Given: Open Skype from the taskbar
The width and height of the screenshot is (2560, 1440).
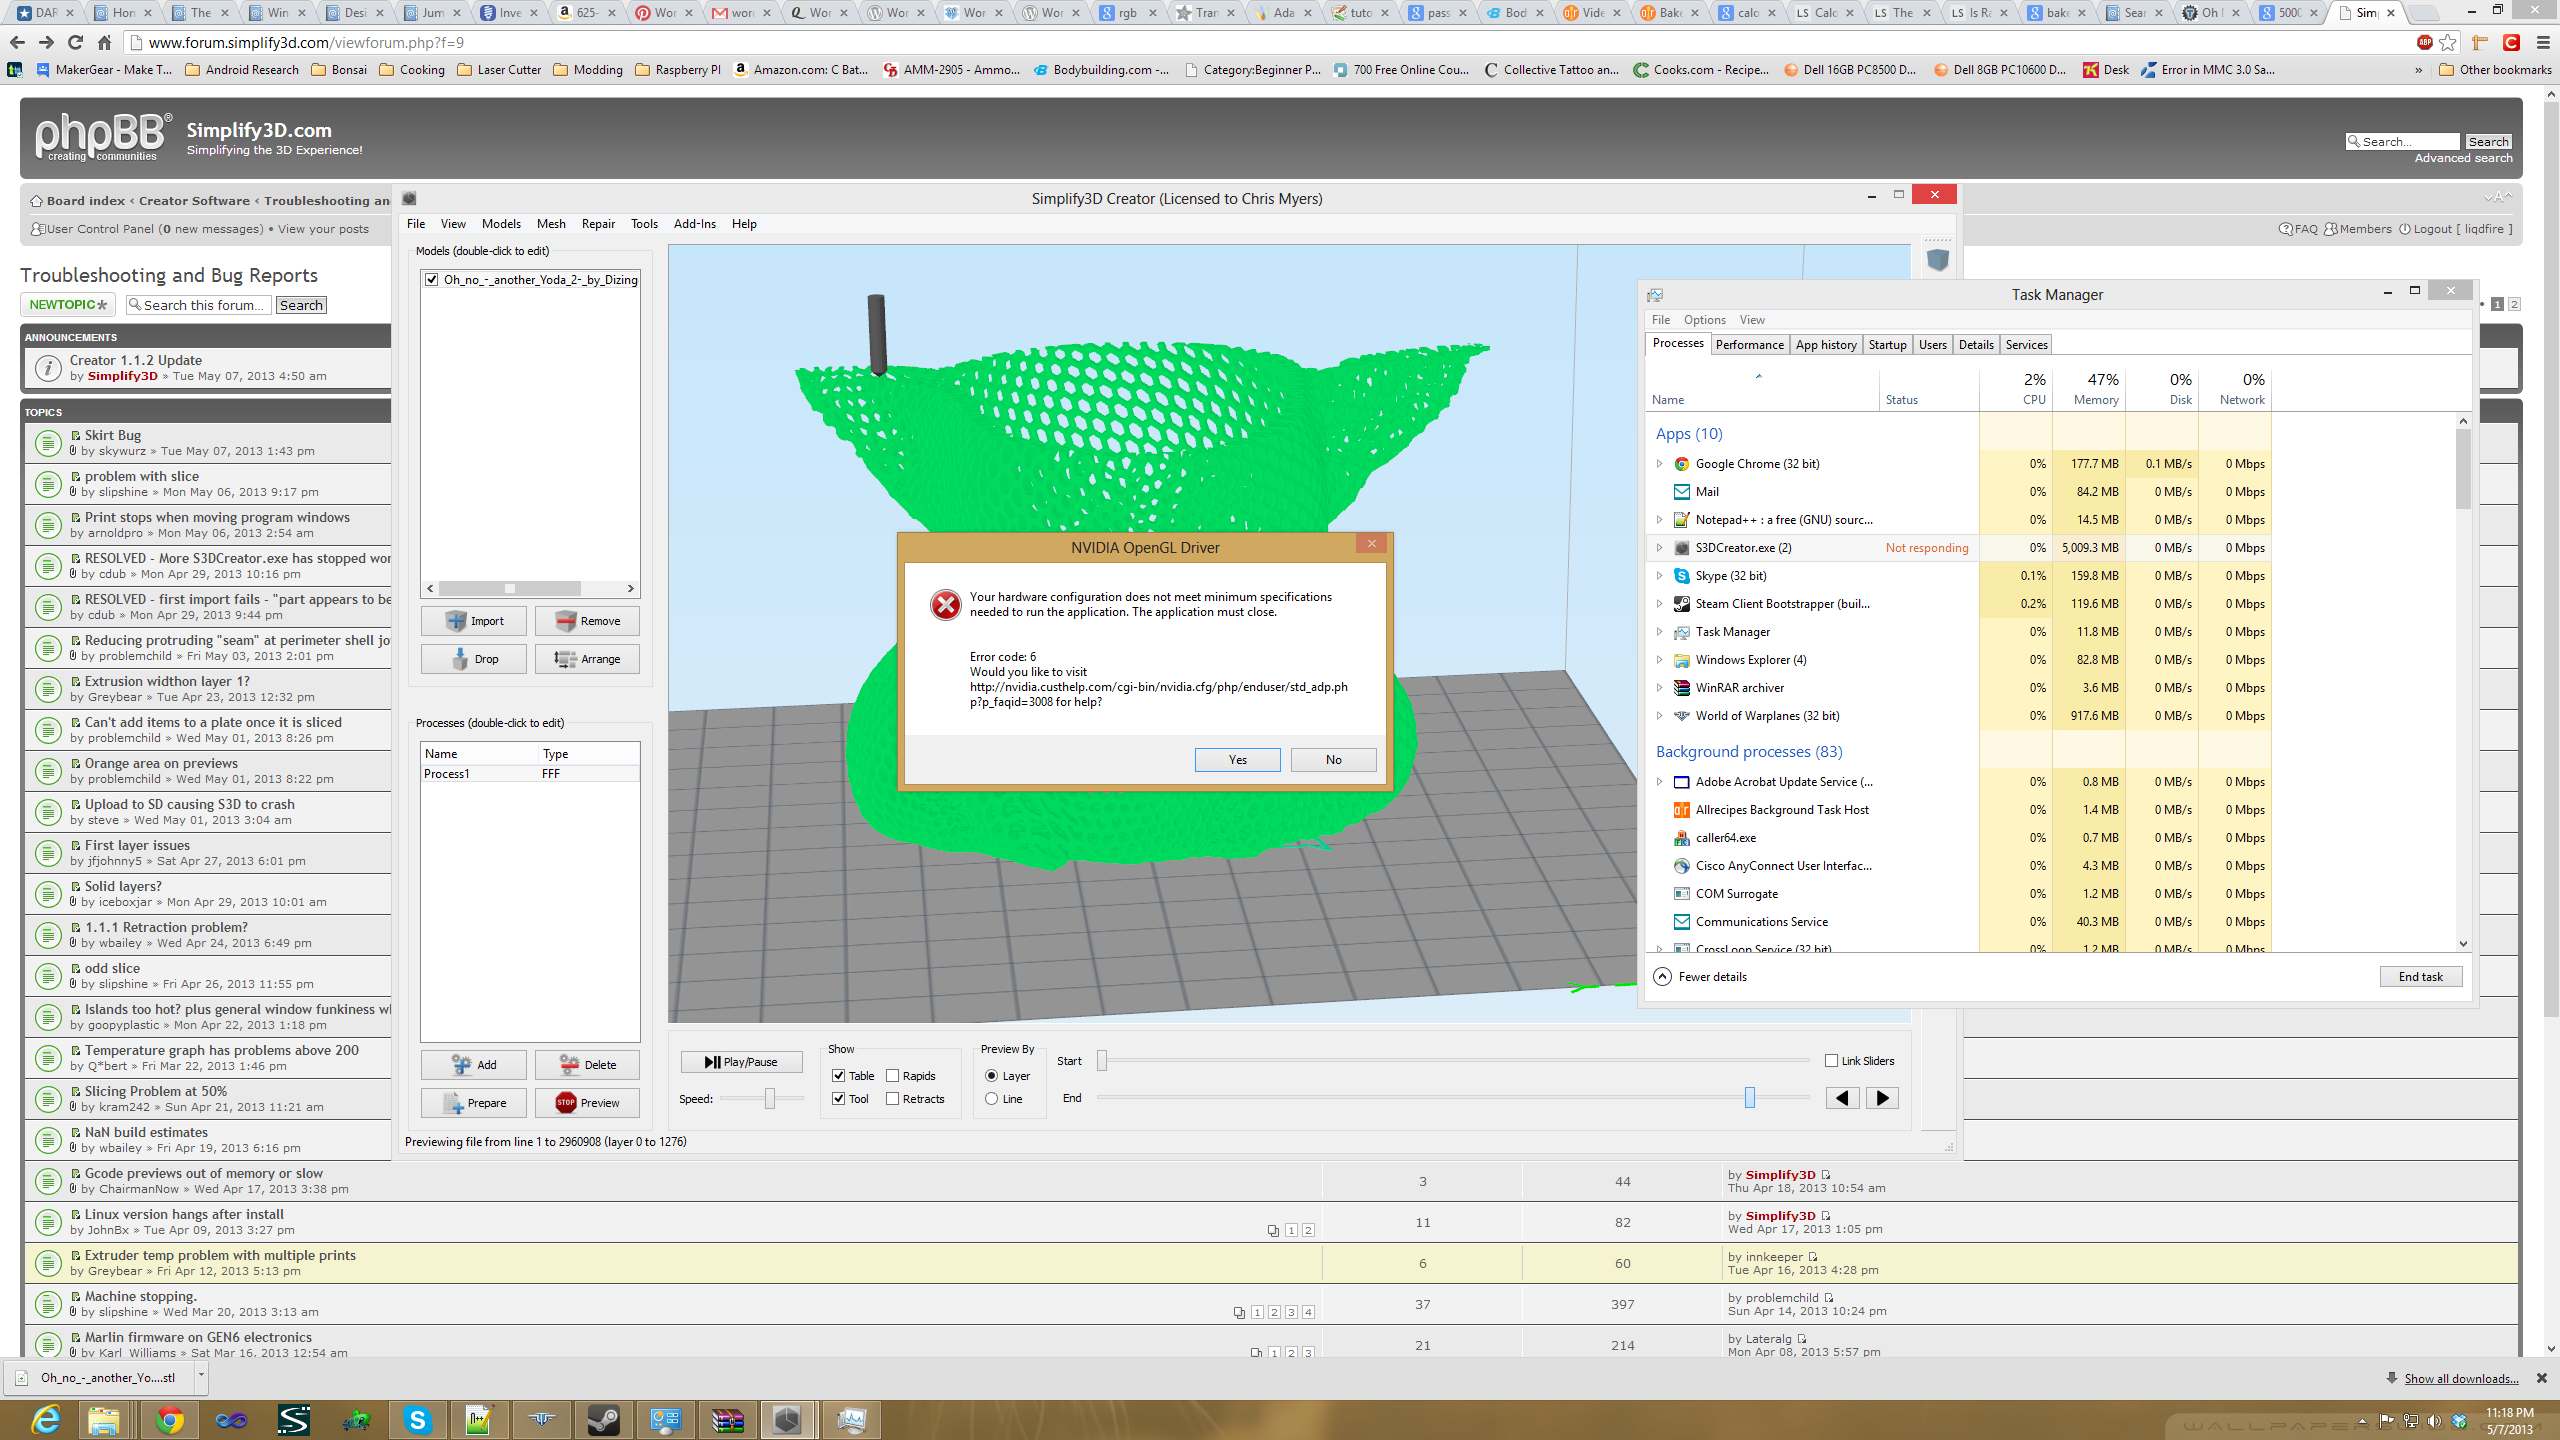Looking at the screenshot, I should pyautogui.click(x=417, y=1419).
